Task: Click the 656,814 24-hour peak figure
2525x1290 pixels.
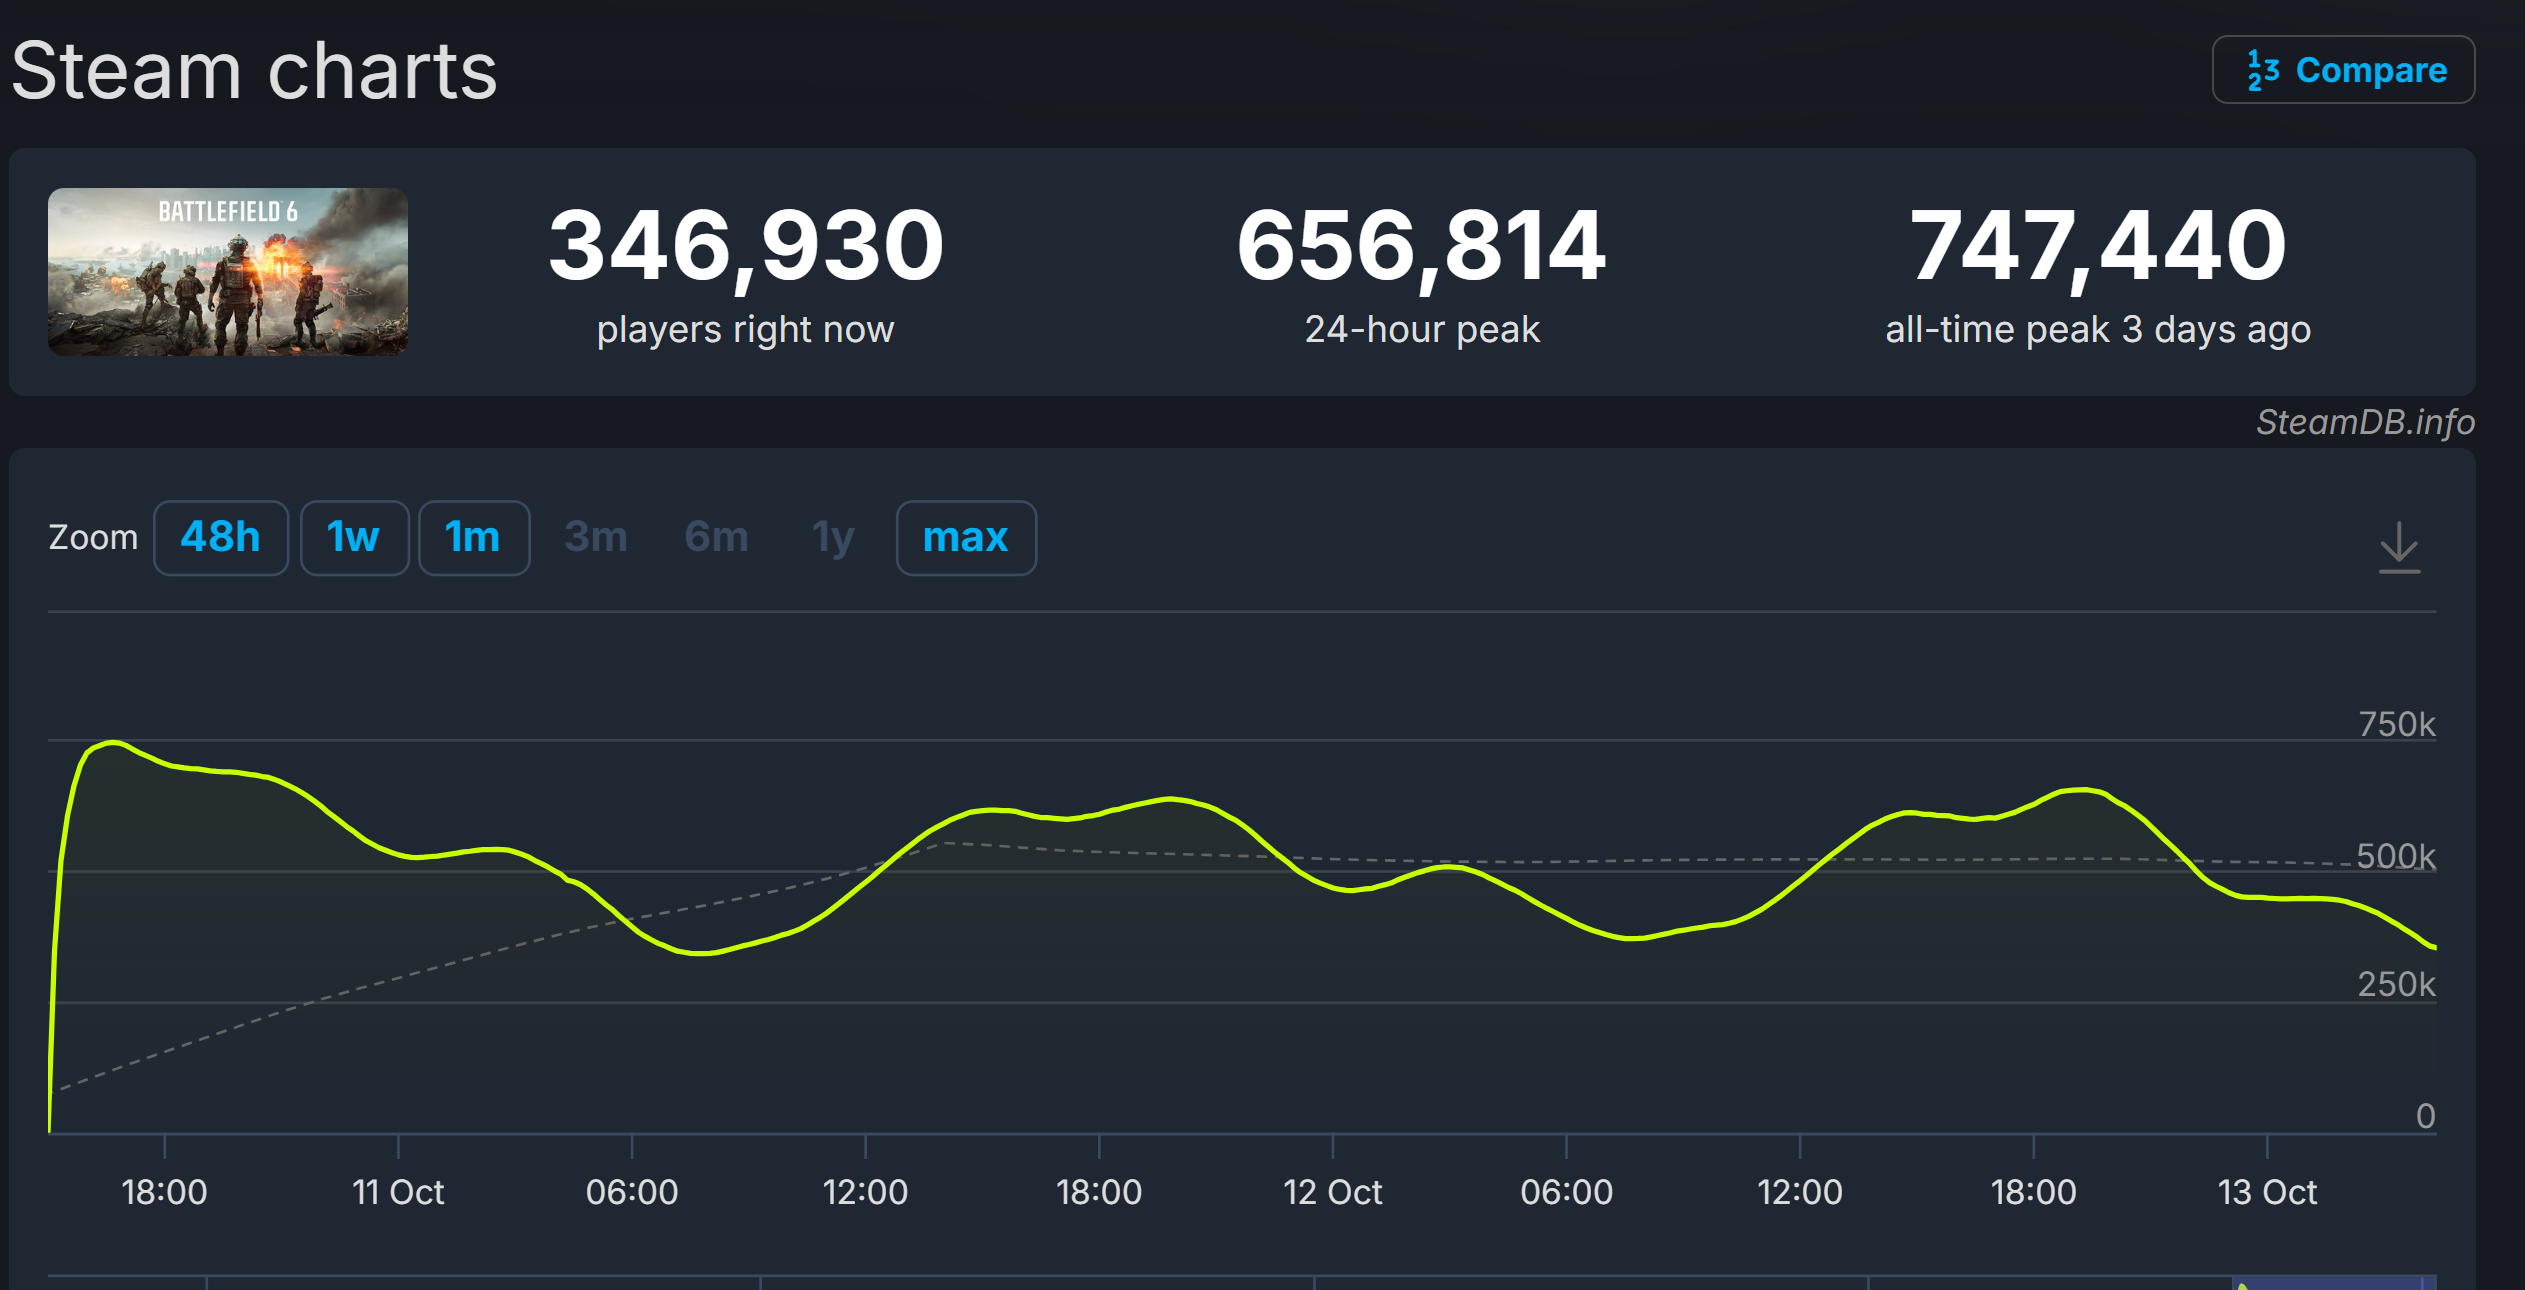Action: (x=1421, y=246)
